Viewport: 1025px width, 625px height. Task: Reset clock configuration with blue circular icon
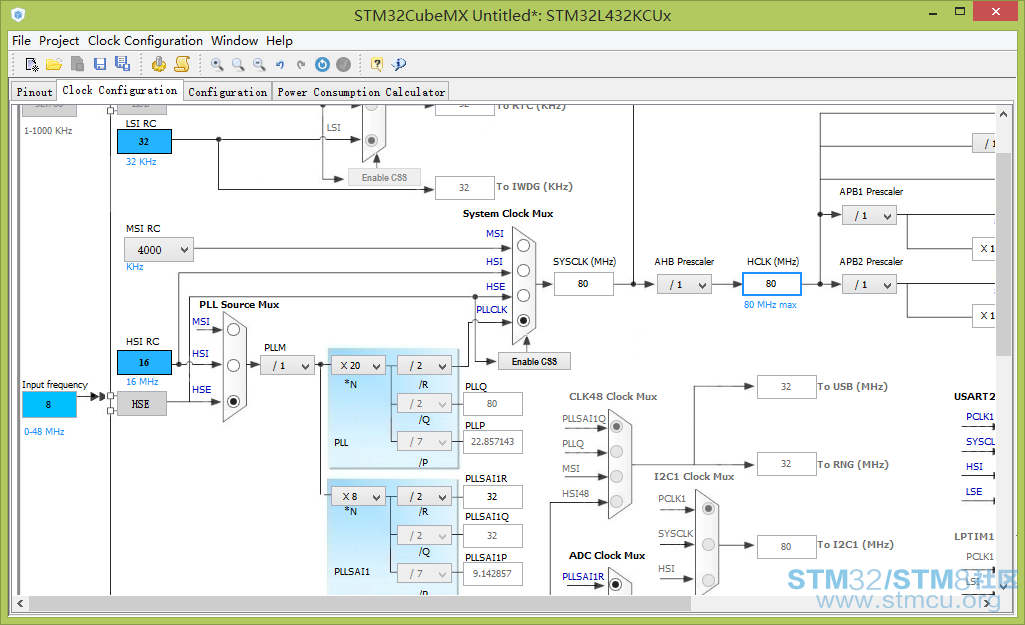322,64
